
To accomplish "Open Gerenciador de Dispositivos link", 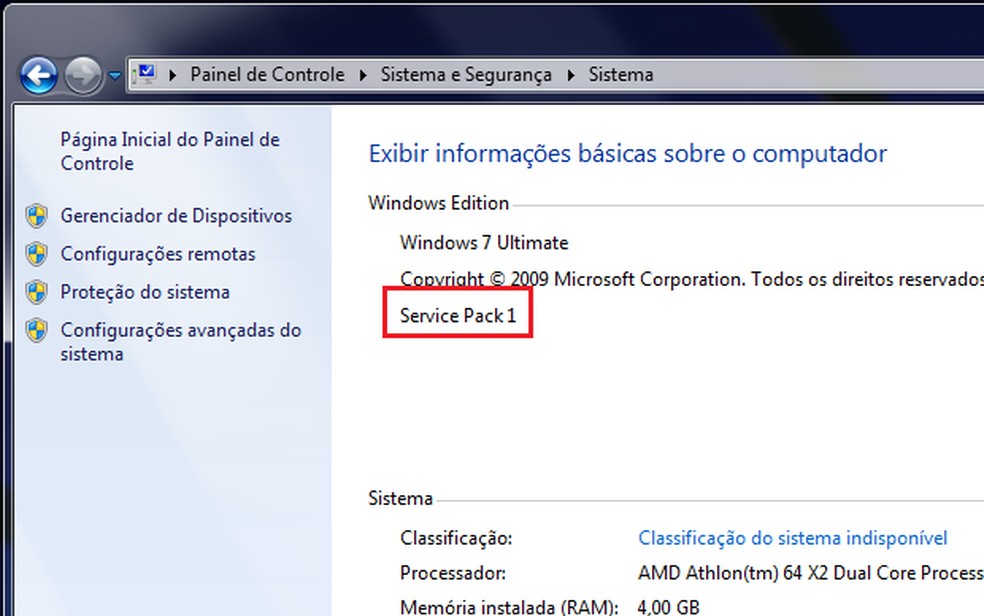I will tap(176, 216).
